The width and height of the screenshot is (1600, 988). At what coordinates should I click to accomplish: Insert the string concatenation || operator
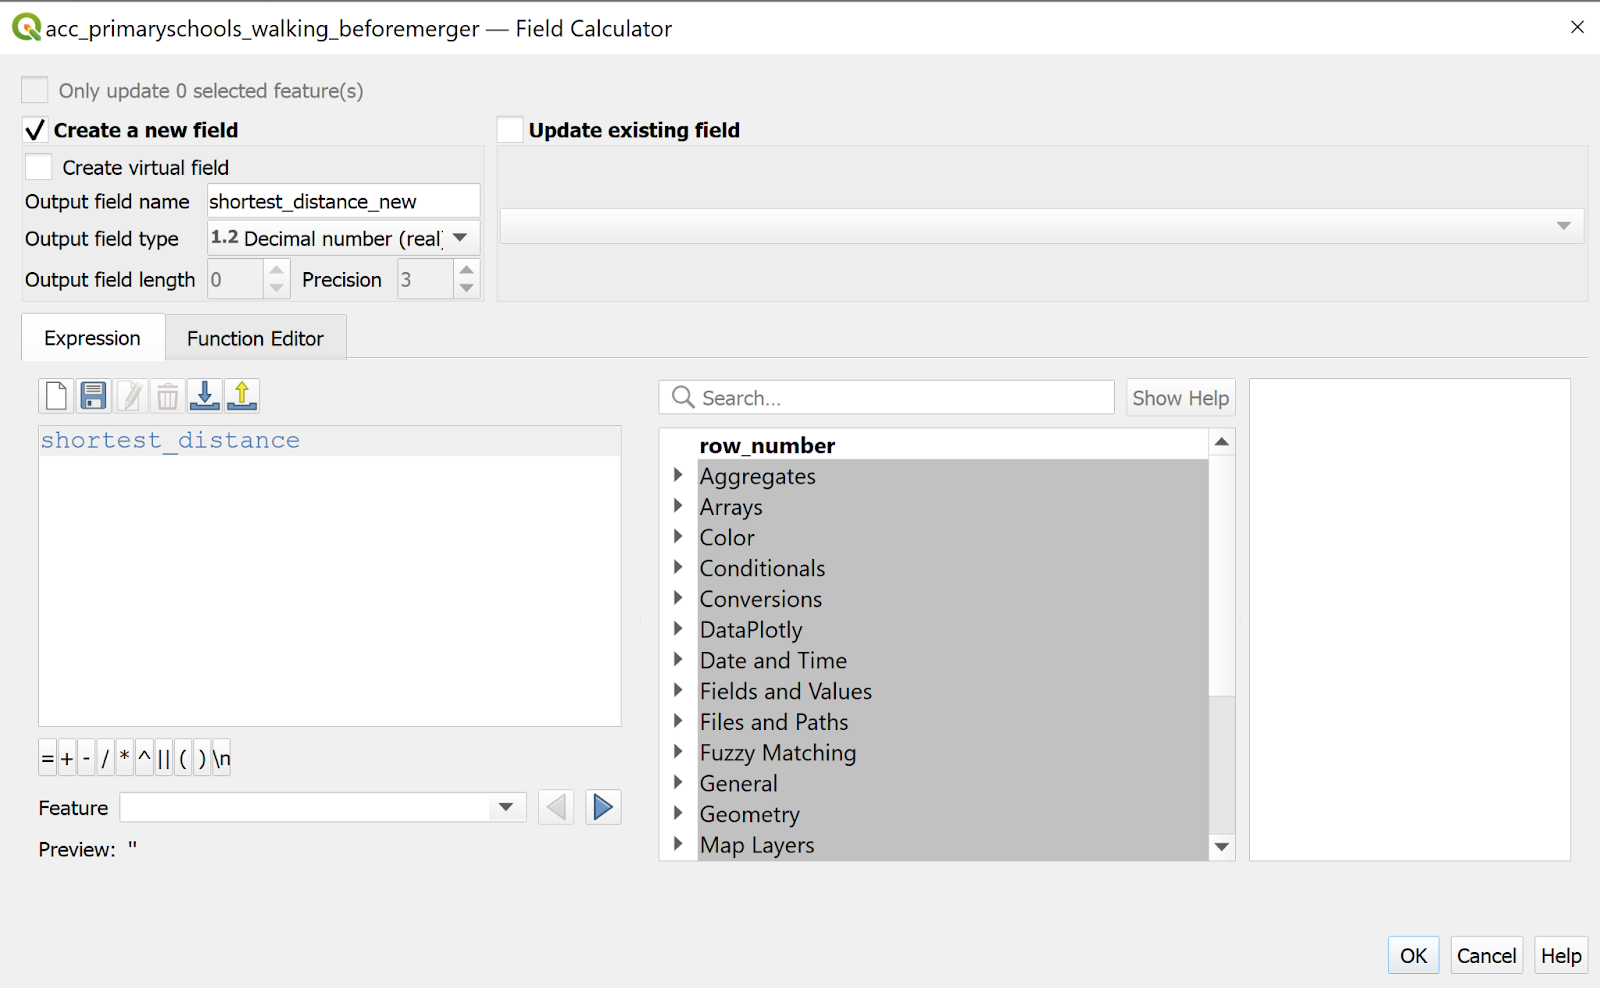tap(163, 759)
